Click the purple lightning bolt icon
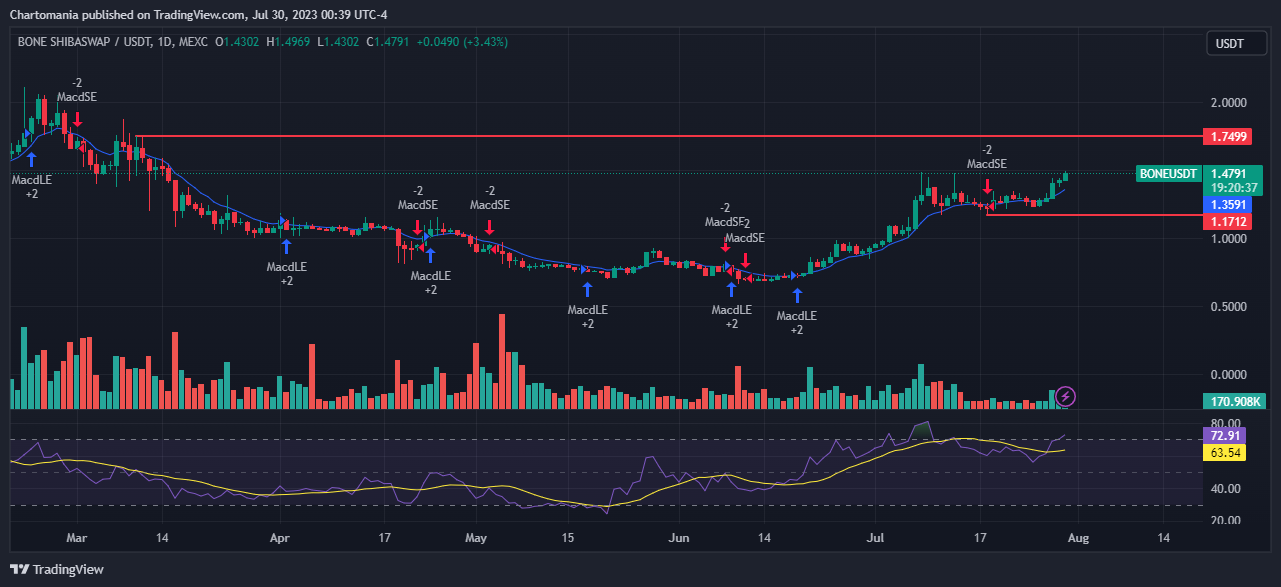The height and width of the screenshot is (587, 1281). pyautogui.click(x=1066, y=397)
